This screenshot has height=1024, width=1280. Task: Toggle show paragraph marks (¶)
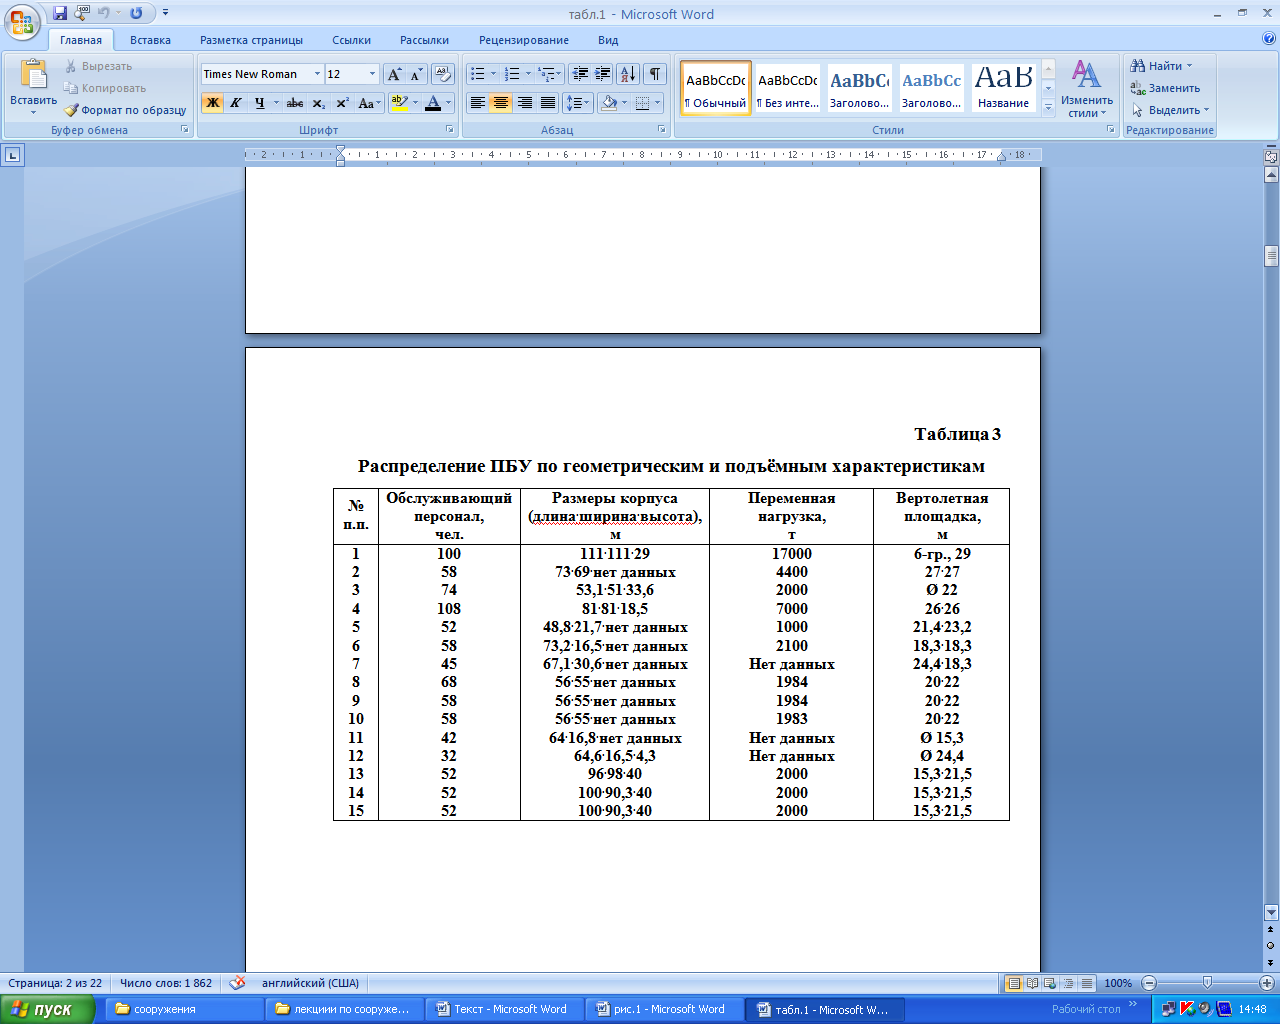654,74
